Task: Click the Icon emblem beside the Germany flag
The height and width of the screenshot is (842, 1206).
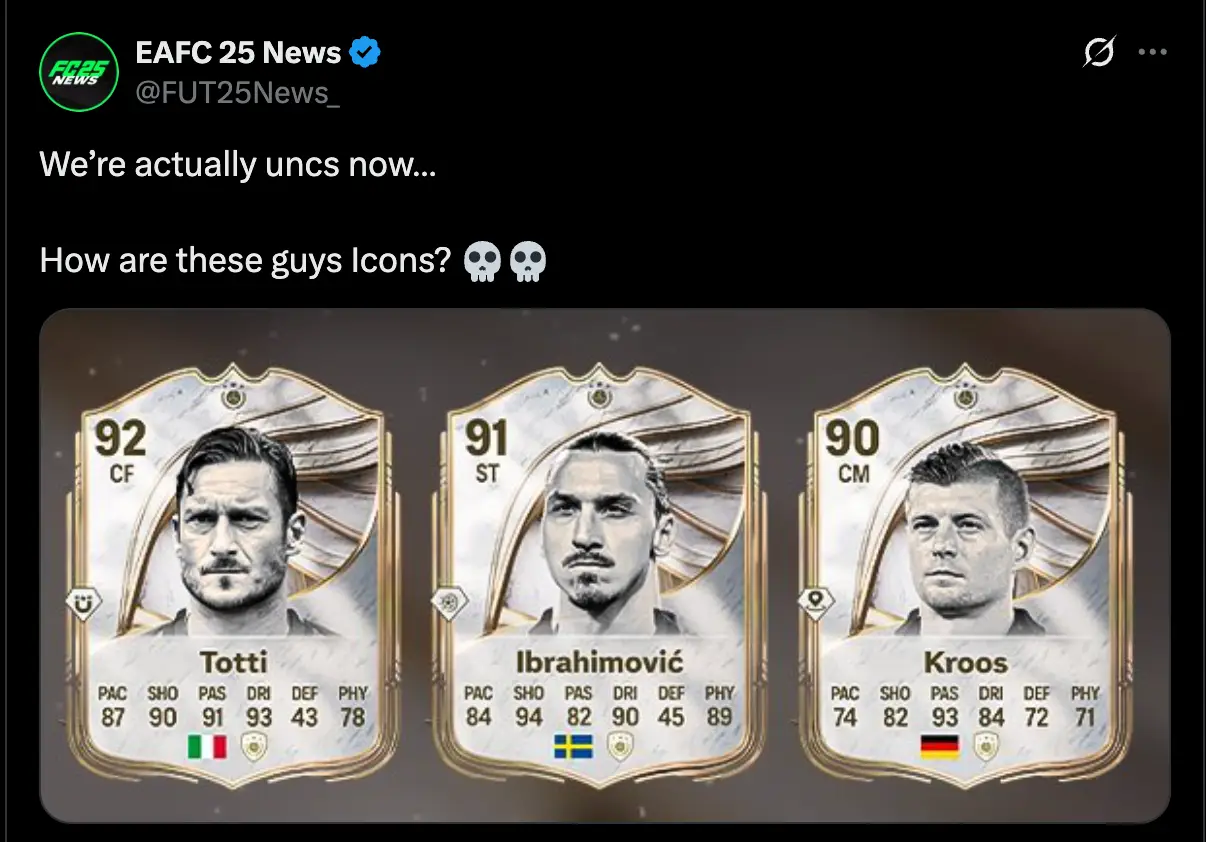Action: (987, 746)
